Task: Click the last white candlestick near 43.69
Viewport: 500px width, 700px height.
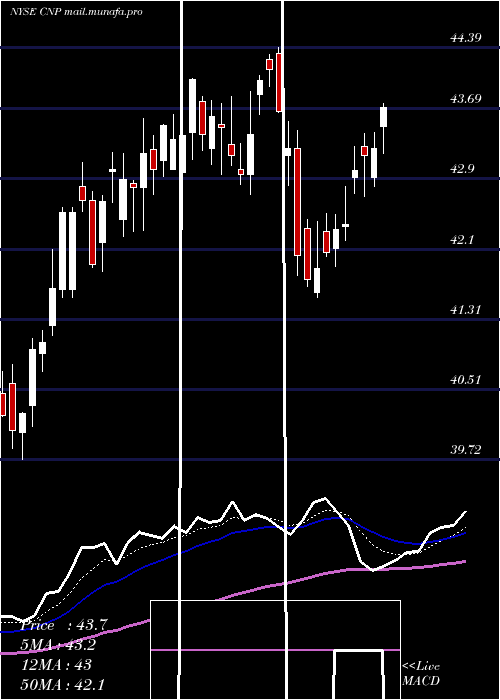Action: pos(383,117)
